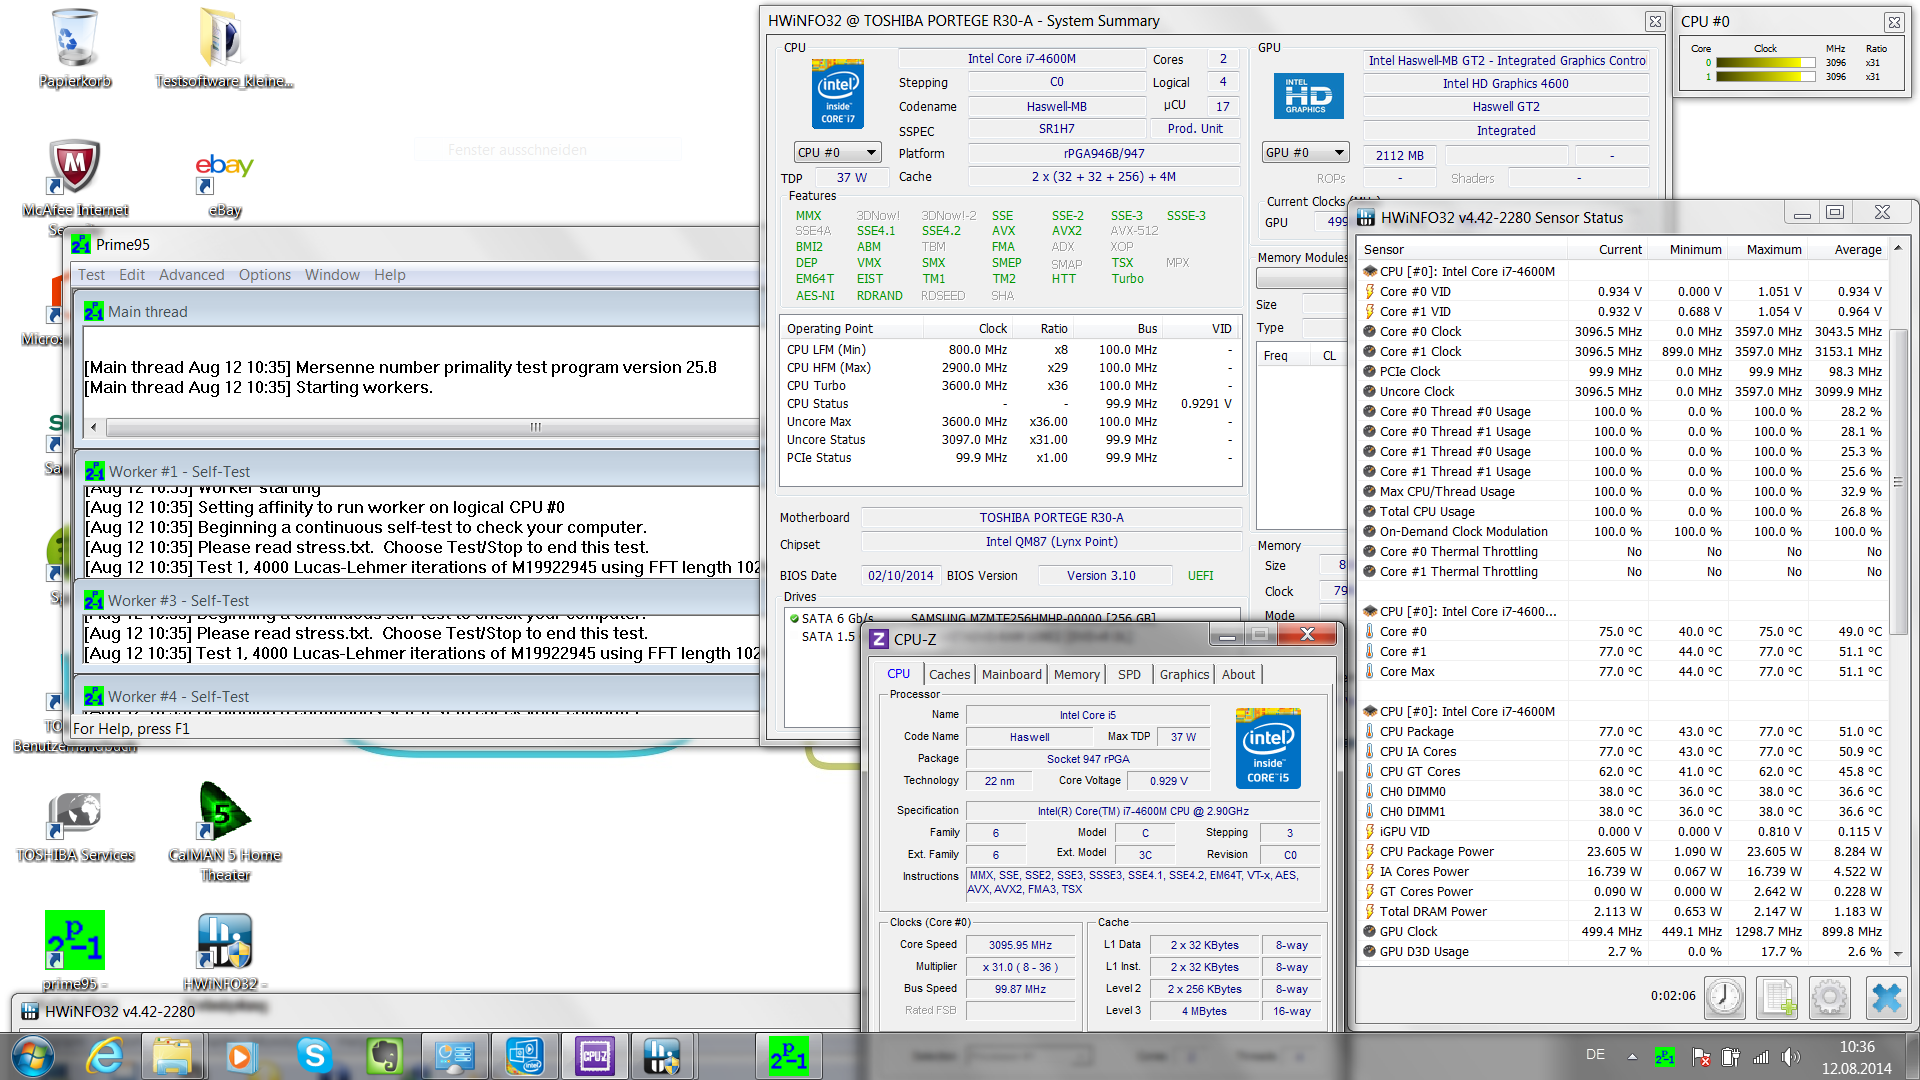
Task: Open the Advanced menu in Prime95
Action: pyautogui.click(x=191, y=275)
